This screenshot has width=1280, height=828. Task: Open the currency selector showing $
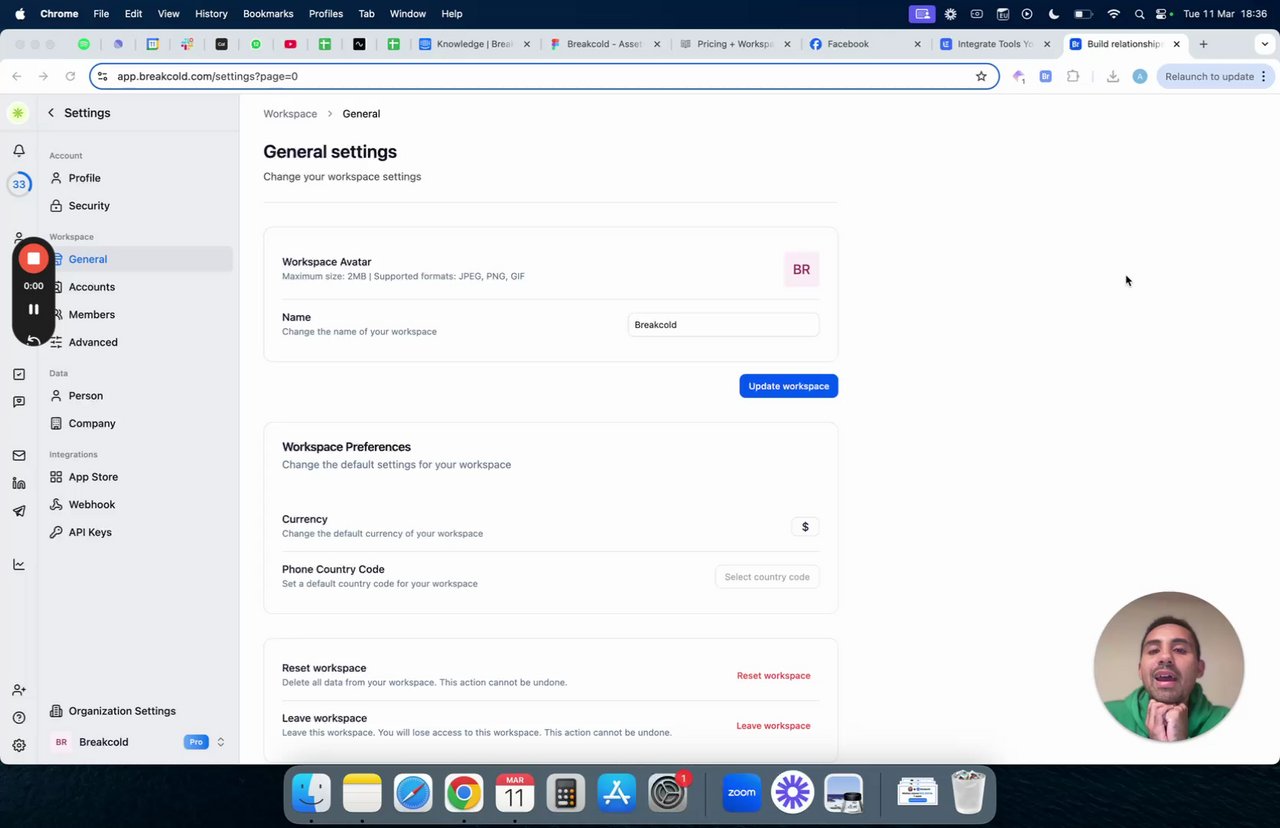[x=805, y=527]
